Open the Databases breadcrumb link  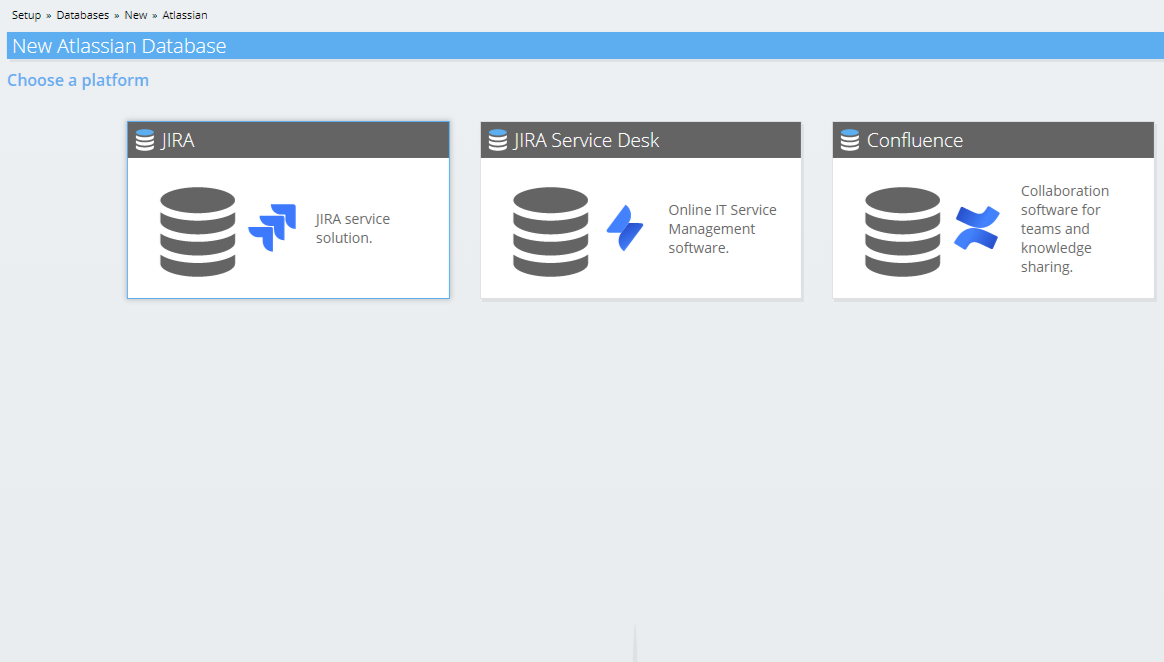point(82,14)
